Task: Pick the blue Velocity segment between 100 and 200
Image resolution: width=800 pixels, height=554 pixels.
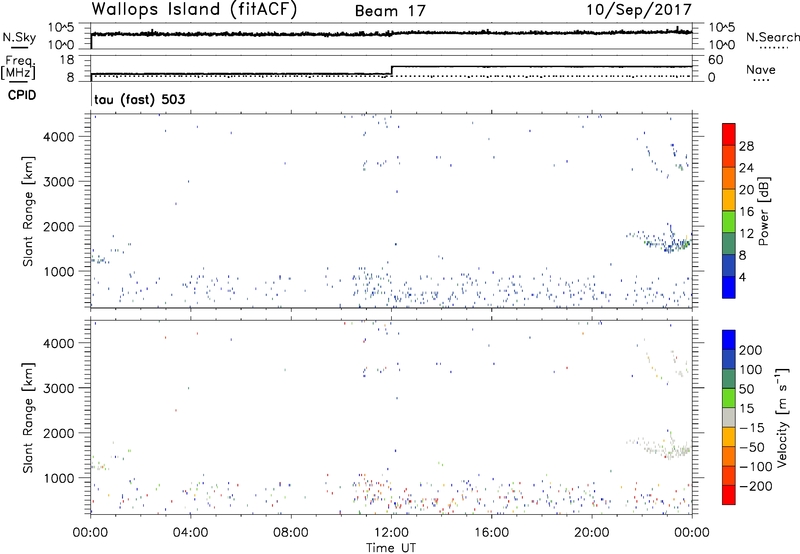Action: click(729, 359)
